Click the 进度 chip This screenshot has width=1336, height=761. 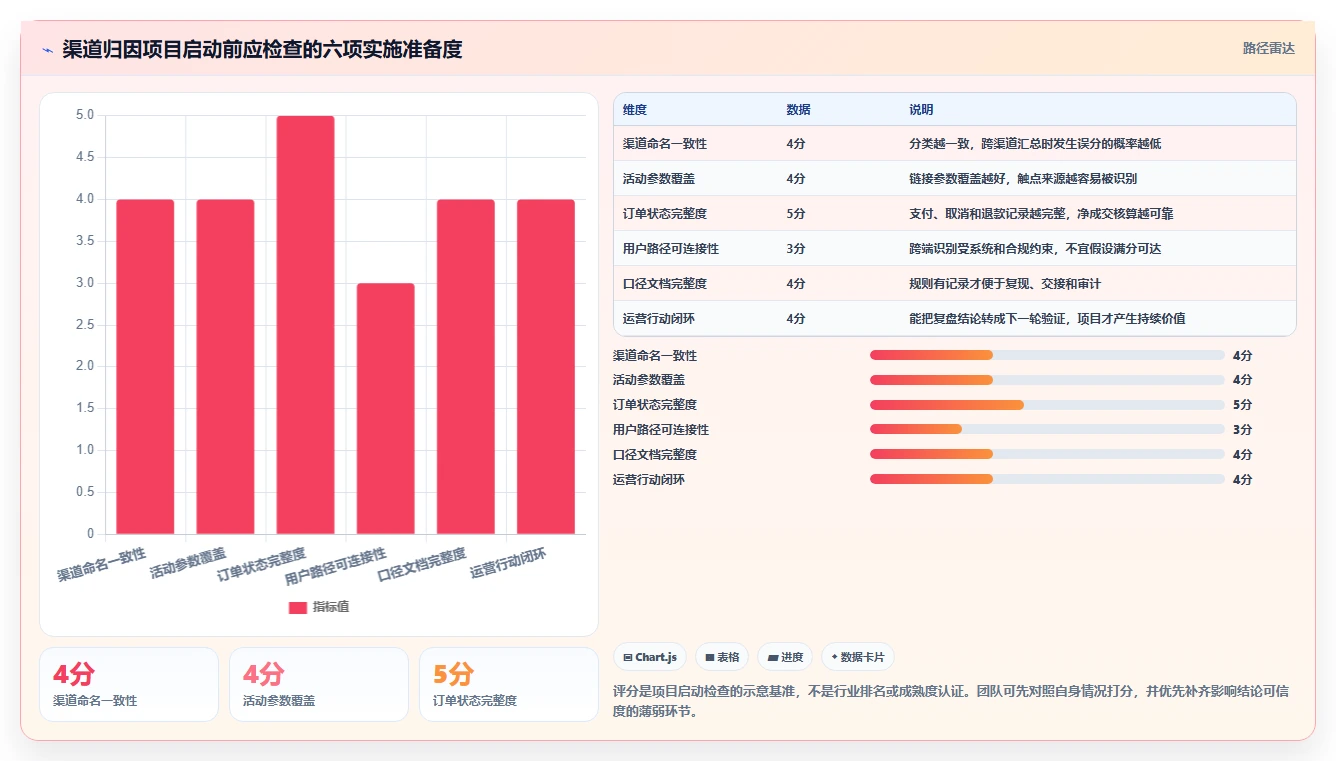point(785,657)
